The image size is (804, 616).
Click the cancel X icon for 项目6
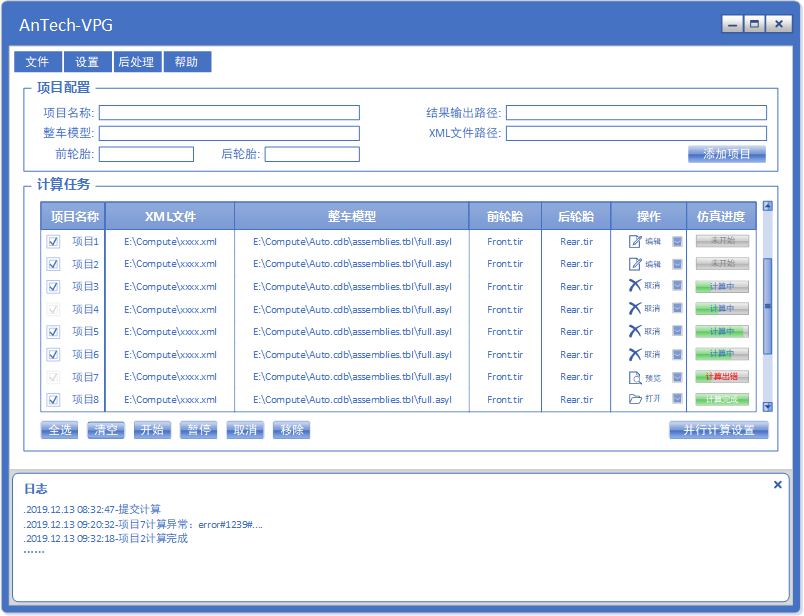pyautogui.click(x=635, y=354)
